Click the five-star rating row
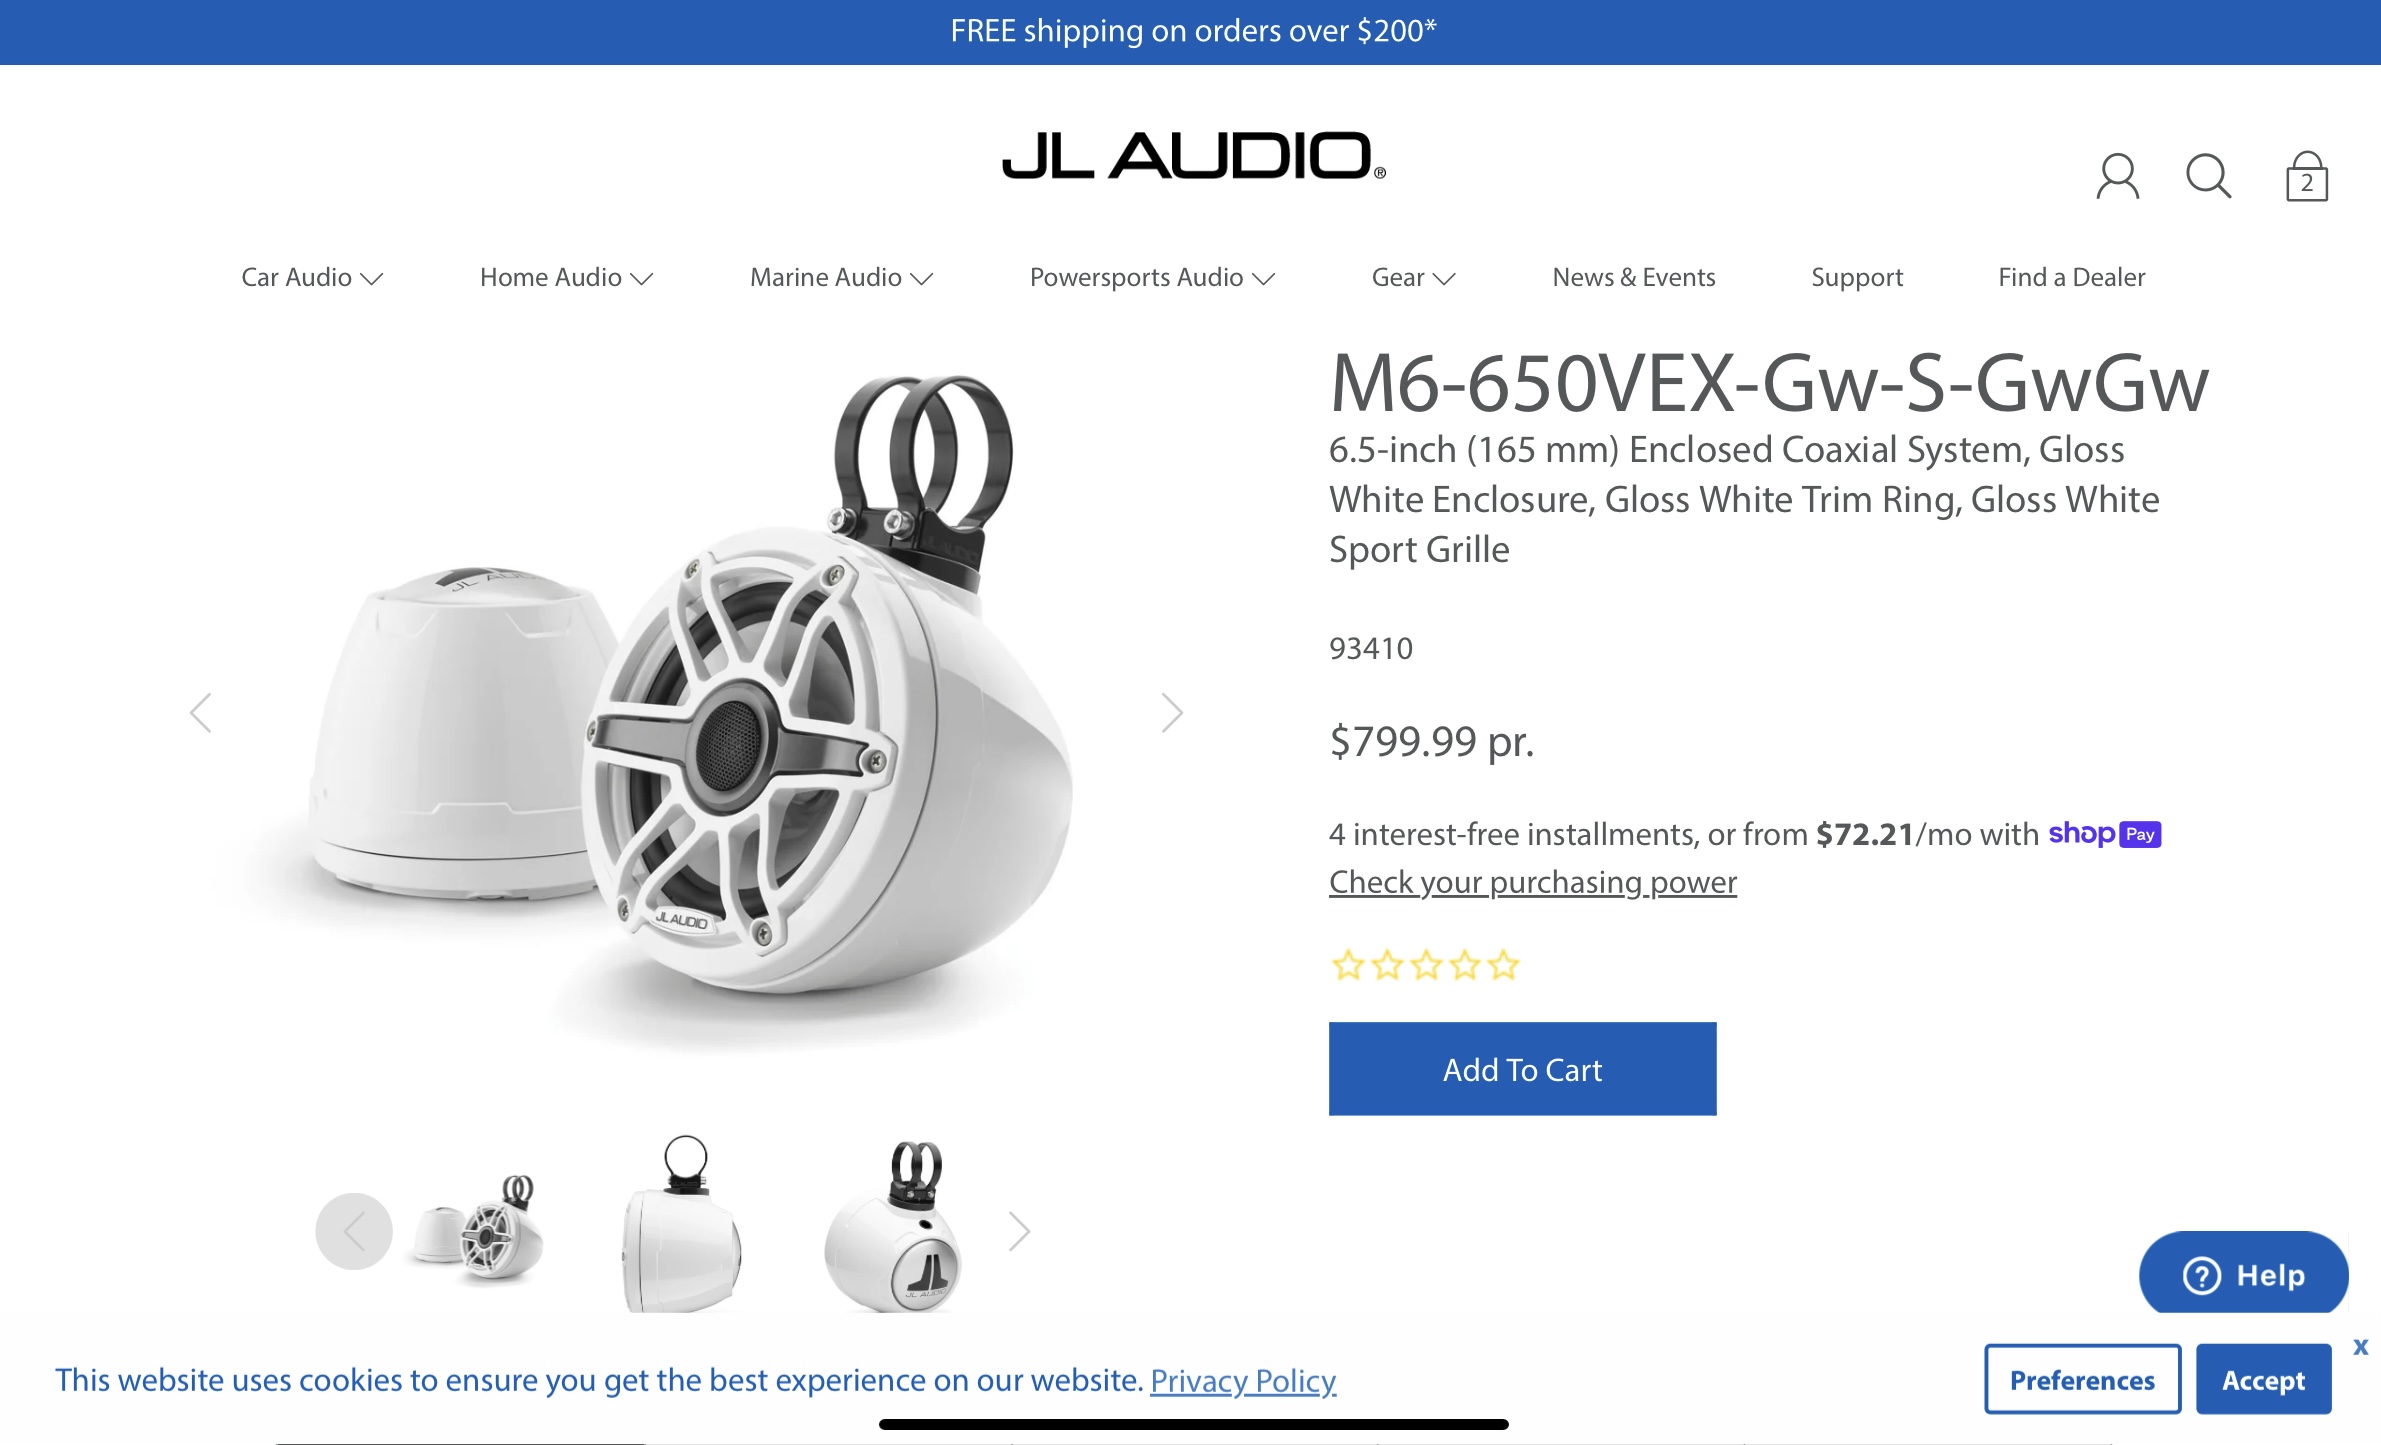 click(1425, 965)
